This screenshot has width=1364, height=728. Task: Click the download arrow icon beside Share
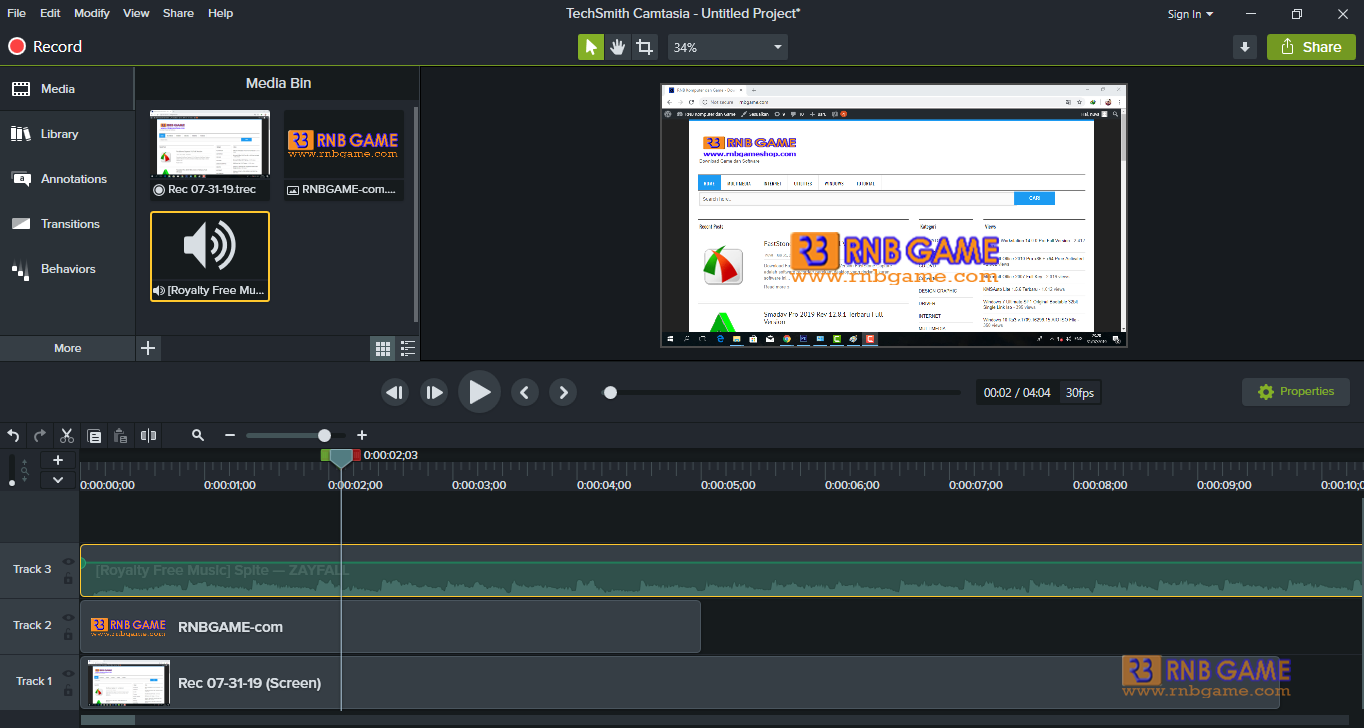click(x=1245, y=47)
